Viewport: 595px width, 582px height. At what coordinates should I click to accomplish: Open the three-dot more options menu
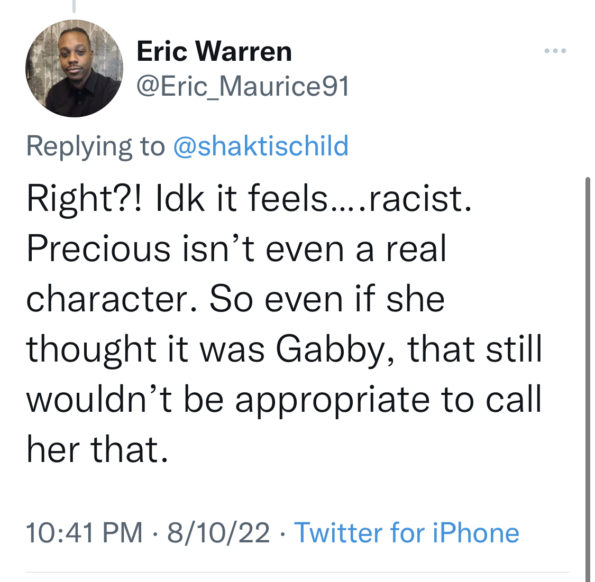555,50
